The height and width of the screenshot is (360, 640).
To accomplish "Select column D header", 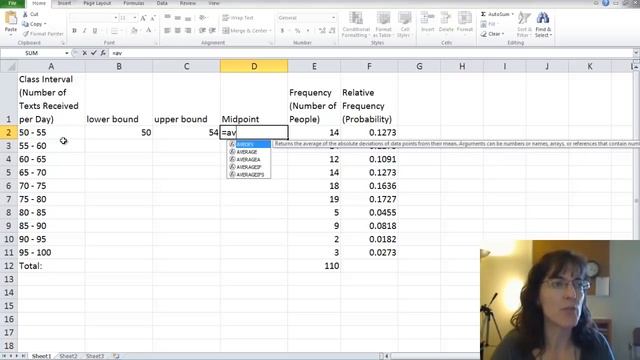I will (254, 66).
